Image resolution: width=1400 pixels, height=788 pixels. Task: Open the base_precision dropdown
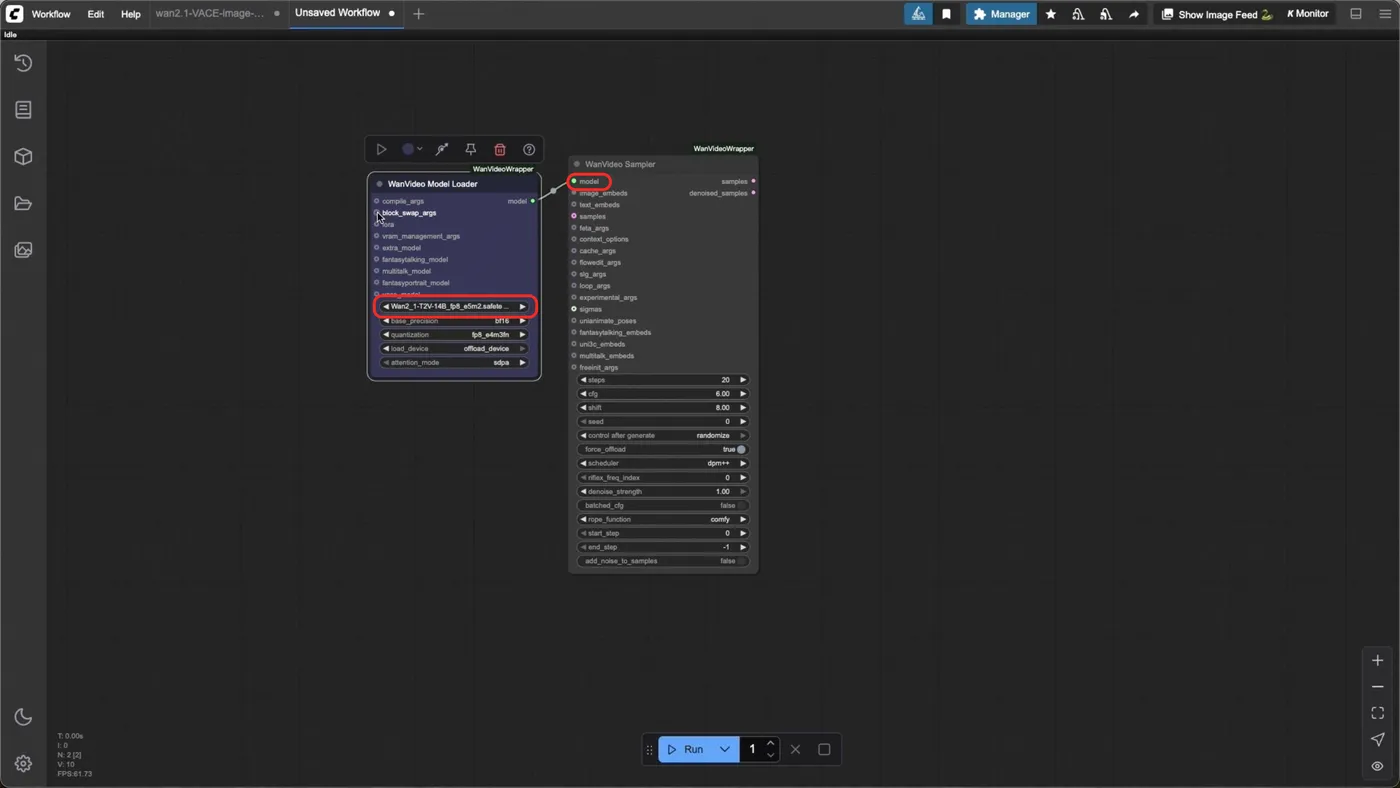[455, 321]
